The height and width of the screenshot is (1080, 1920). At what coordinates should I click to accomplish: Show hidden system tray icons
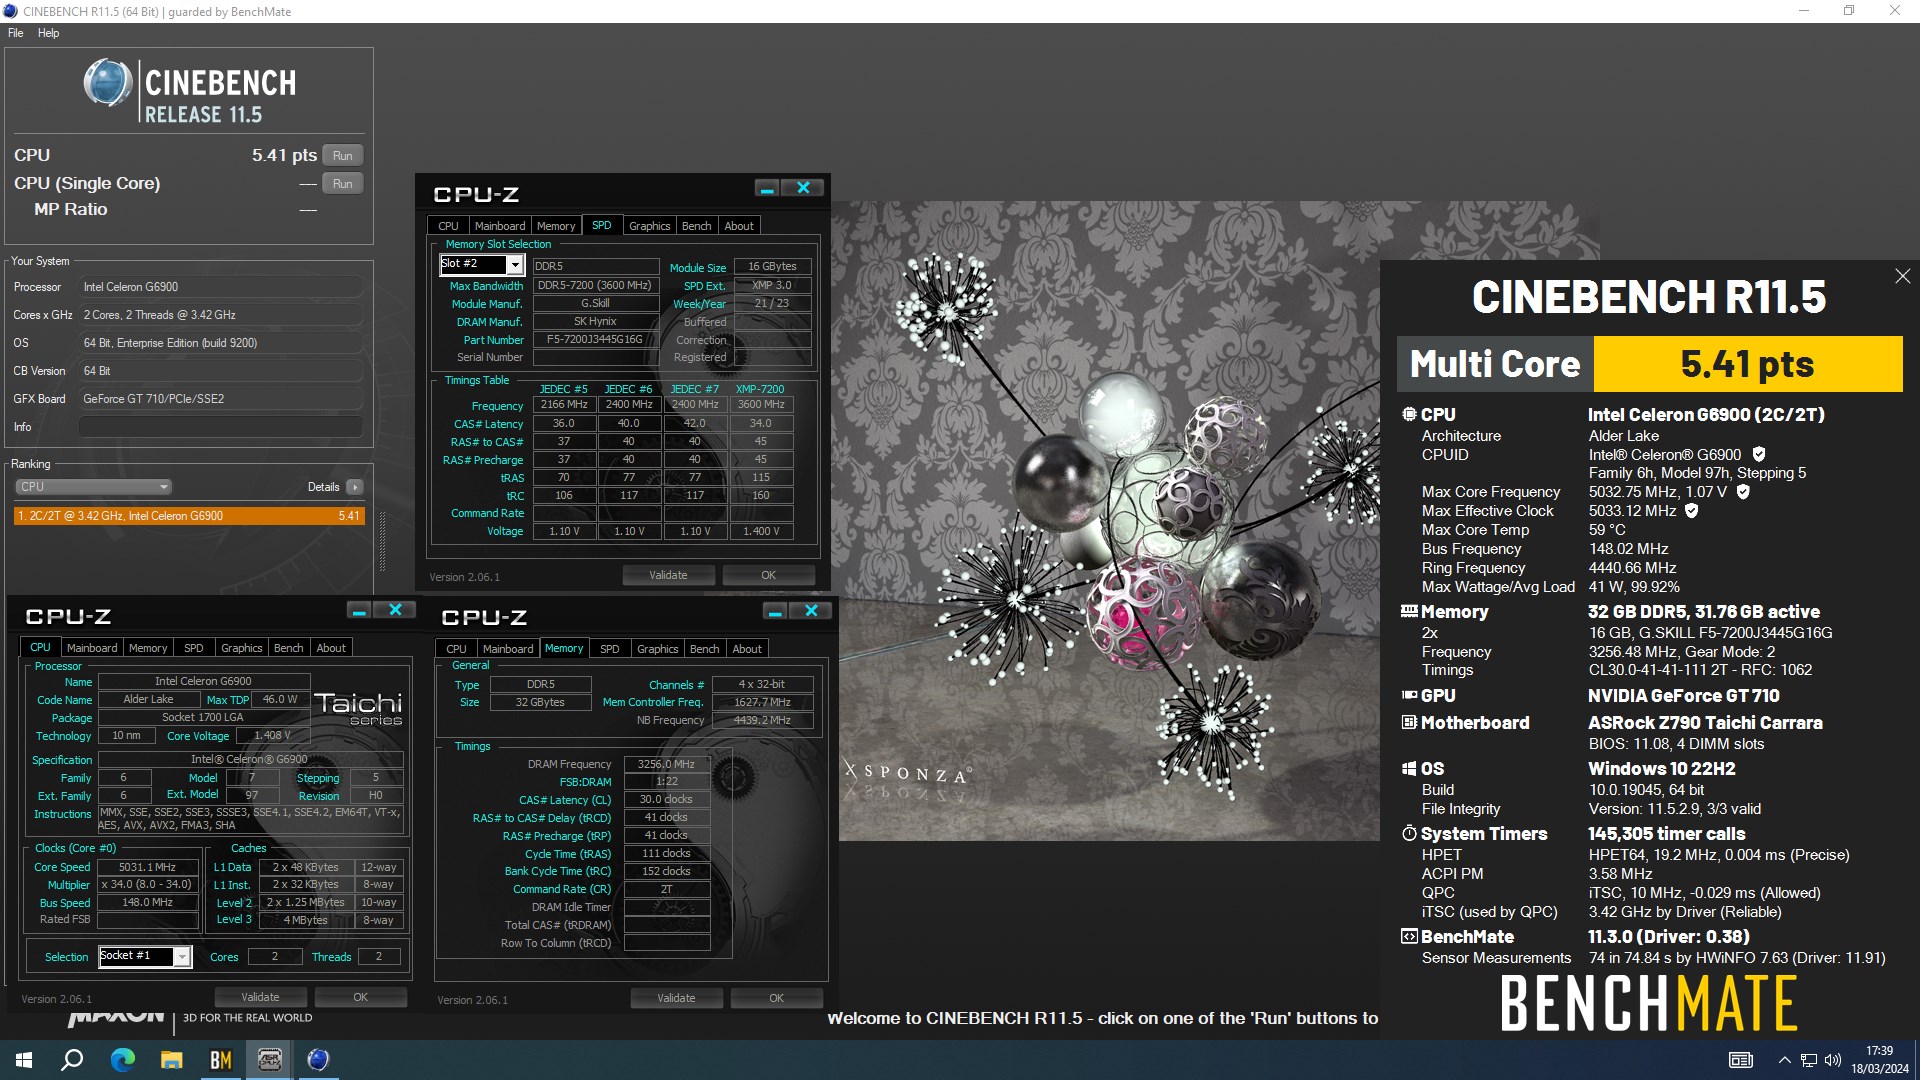(x=1784, y=1060)
